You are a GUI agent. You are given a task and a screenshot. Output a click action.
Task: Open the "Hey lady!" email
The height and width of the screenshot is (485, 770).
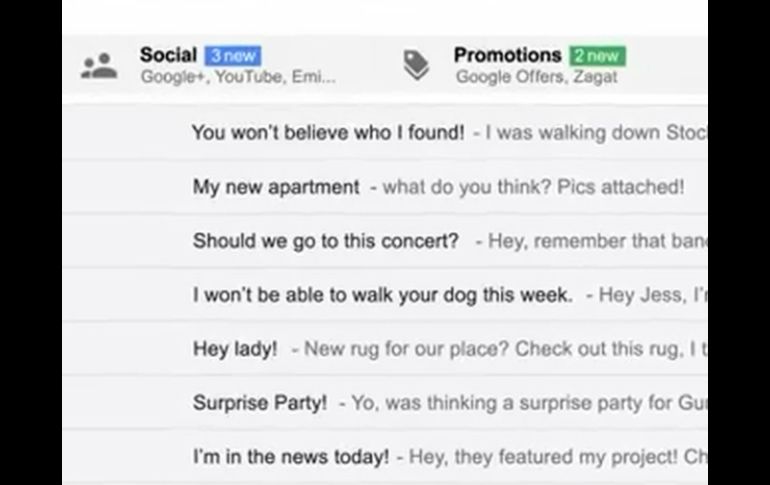click(235, 349)
